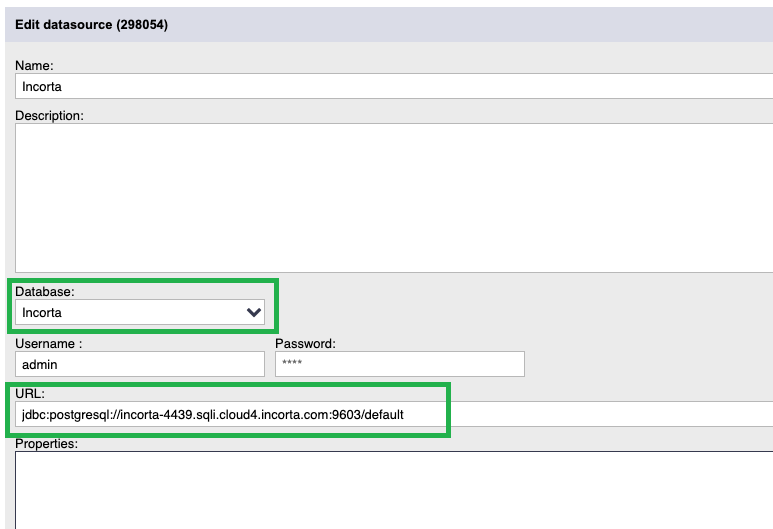Click the chevron arrow on Database dropdown
Viewport: 773px width, 529px height.
[253, 312]
